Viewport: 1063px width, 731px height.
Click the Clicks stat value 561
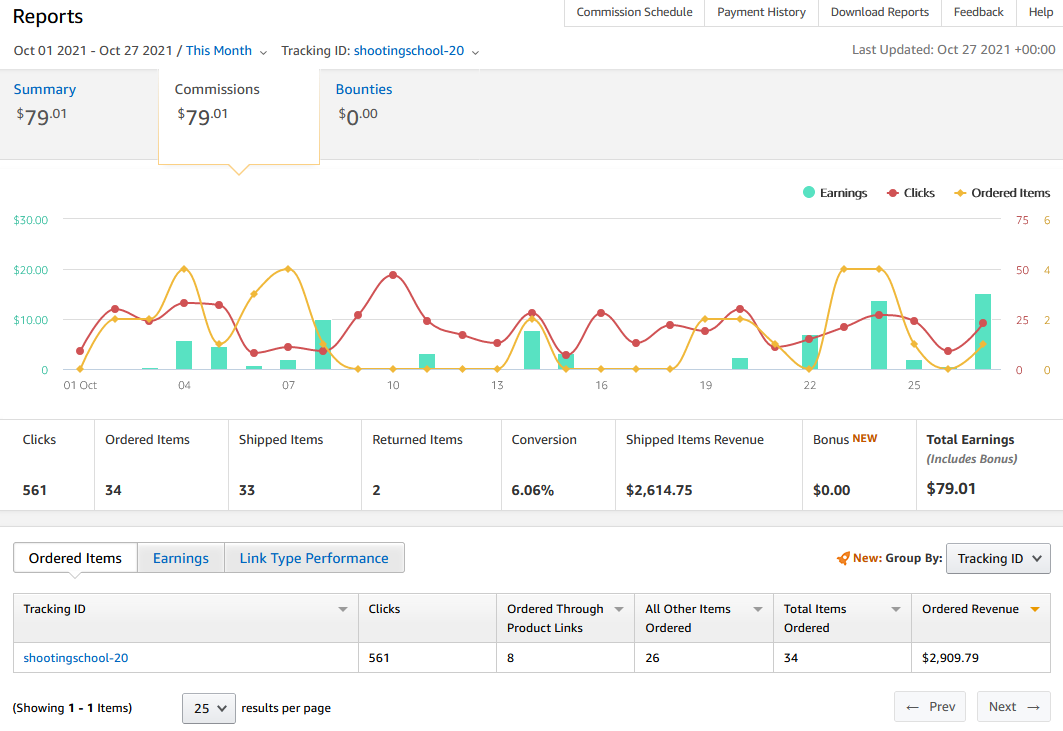[35, 490]
